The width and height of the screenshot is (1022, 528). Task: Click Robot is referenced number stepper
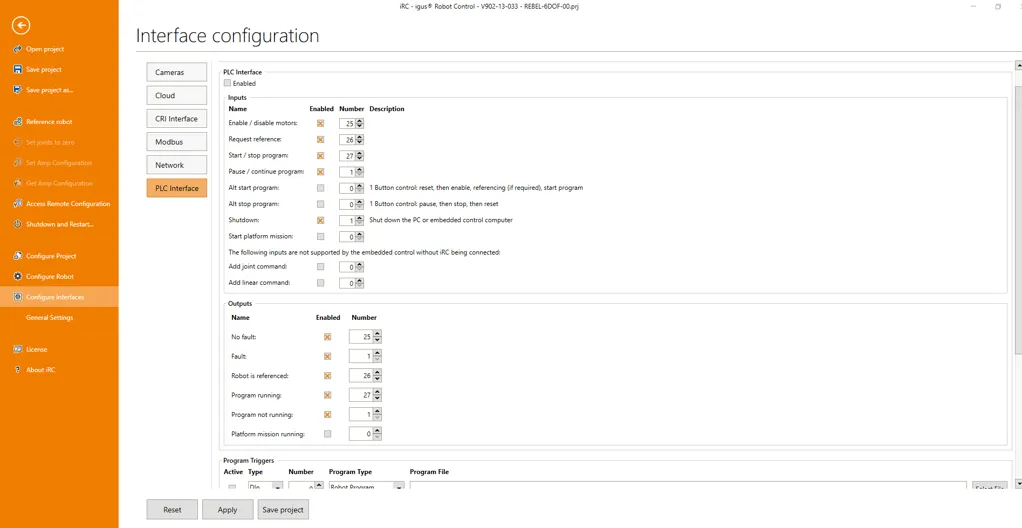377,375
